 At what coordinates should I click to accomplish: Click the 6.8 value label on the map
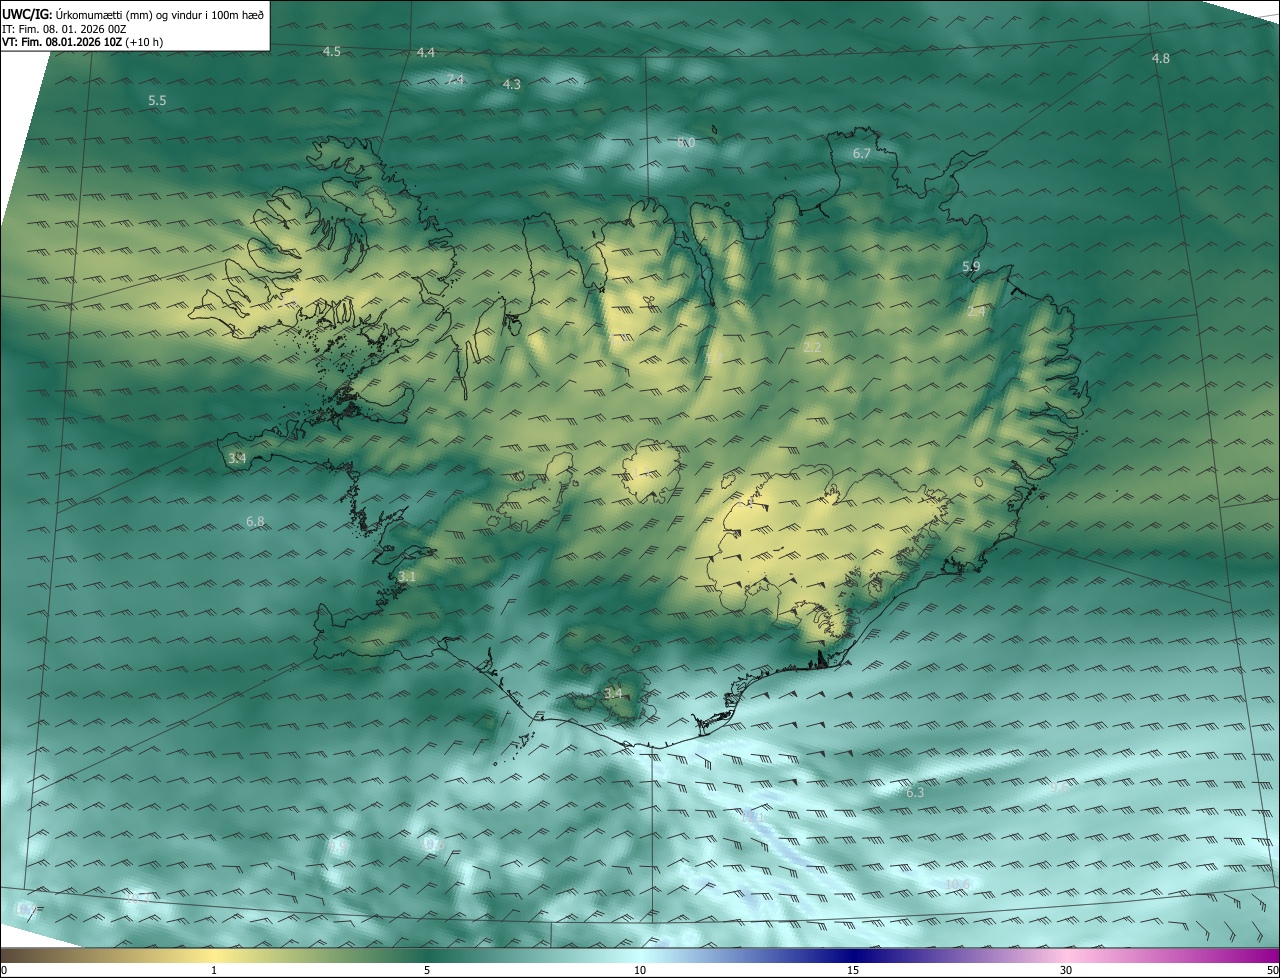pyautogui.click(x=255, y=522)
